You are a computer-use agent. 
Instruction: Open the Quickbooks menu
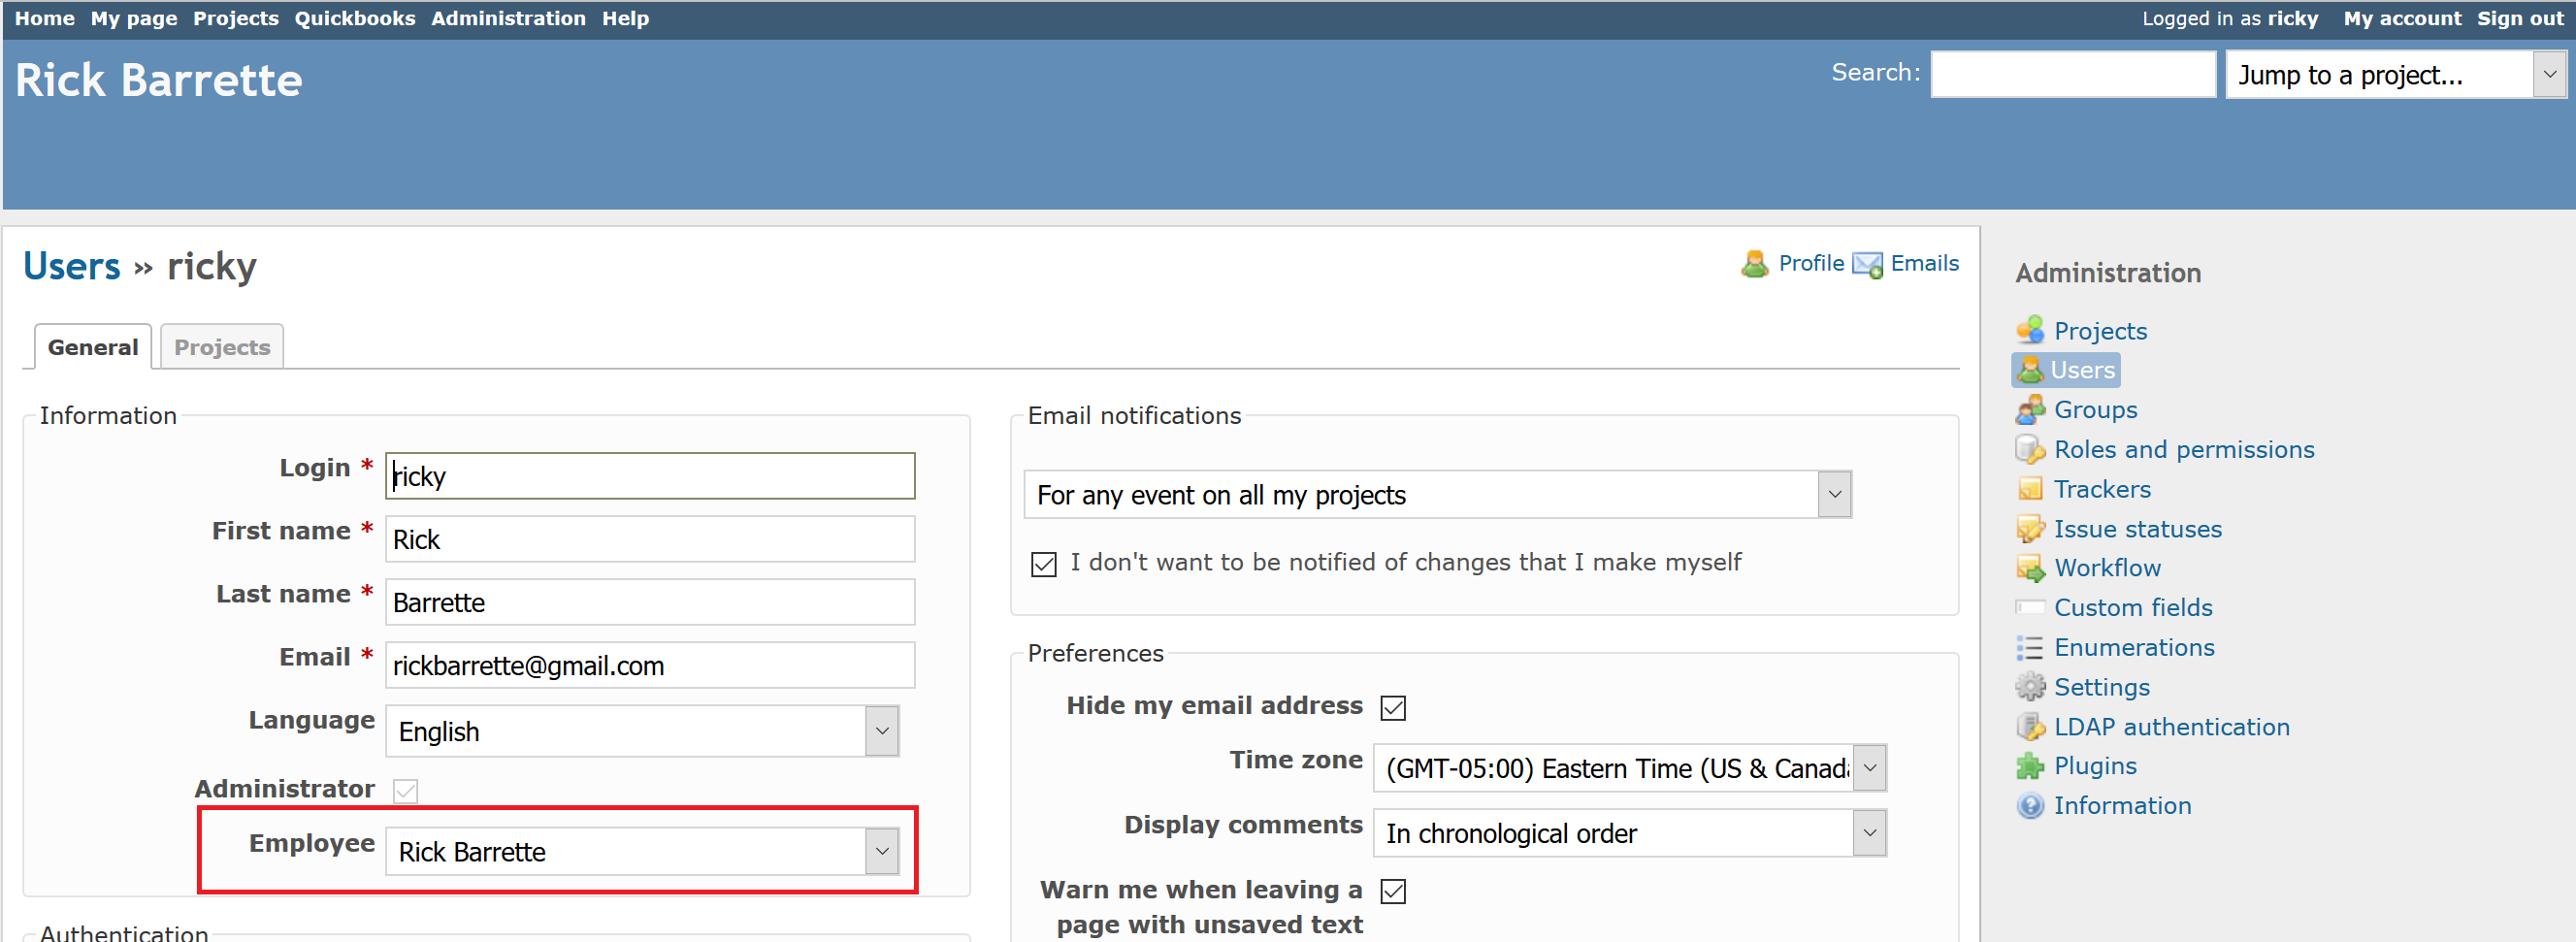pyautogui.click(x=354, y=18)
